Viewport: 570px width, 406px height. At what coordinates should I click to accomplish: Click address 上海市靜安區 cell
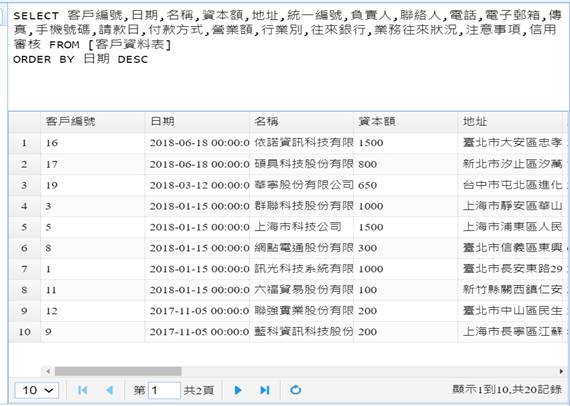(510, 206)
